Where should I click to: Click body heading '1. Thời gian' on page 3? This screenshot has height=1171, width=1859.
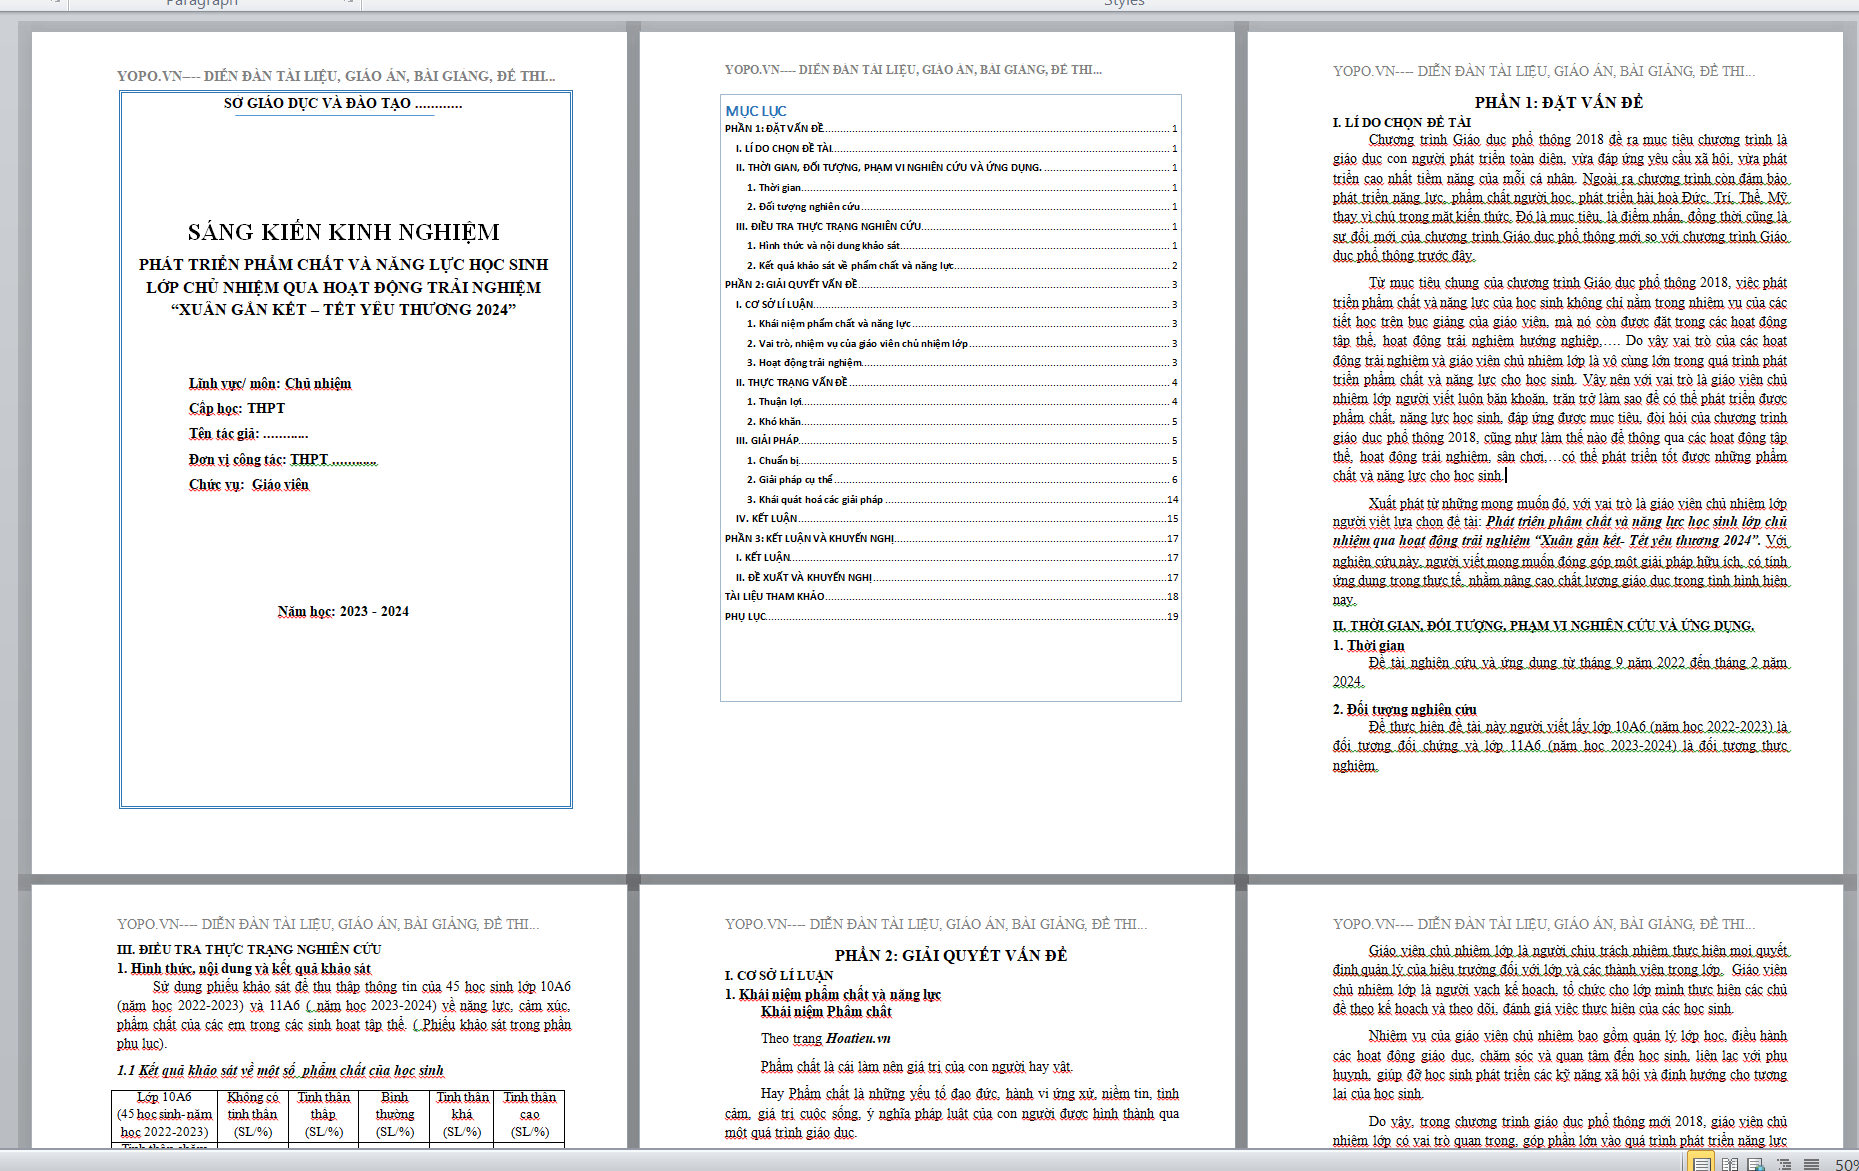[1368, 646]
